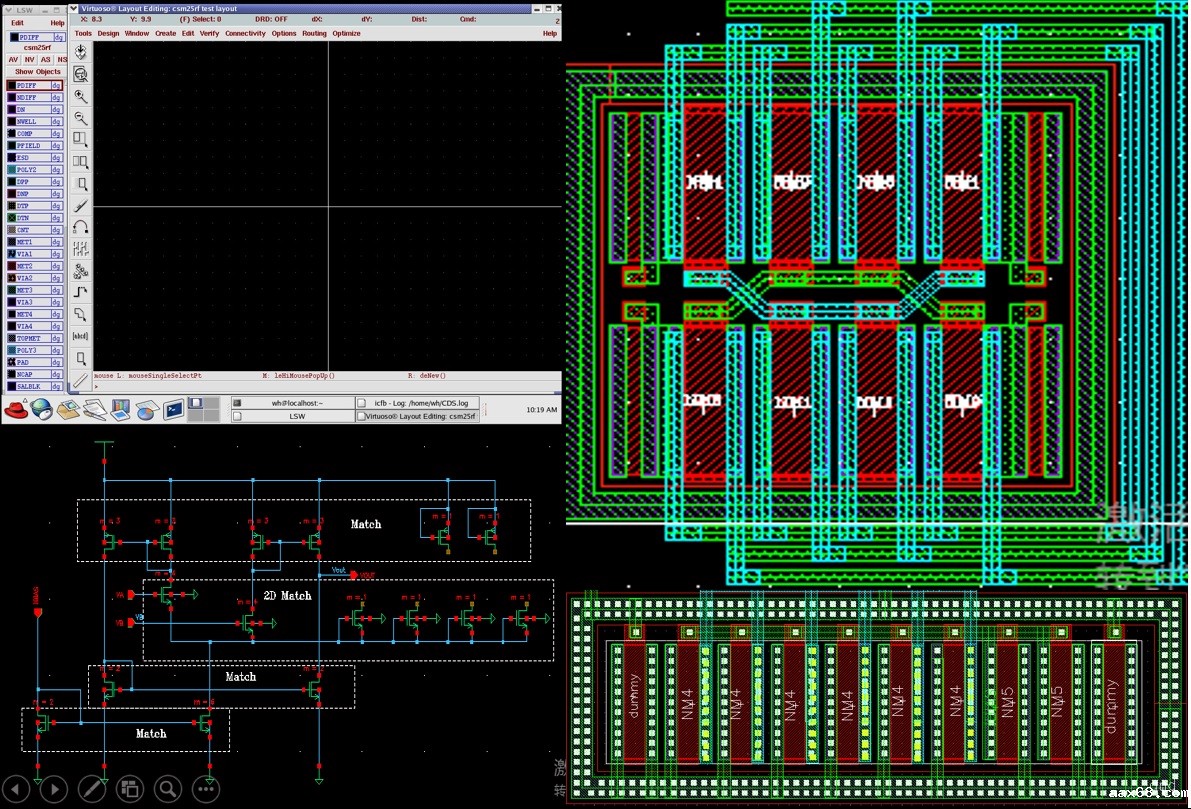Screen dimensions: 1191x809
Task: Open the terminal launcher in the taskbar
Action: click(x=173, y=408)
